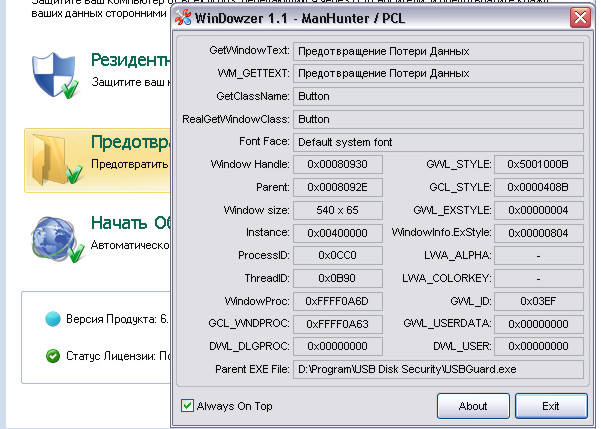This screenshot has height=429, width=601.
Task: Click the WM_GETTEXT value field
Action: [x=438, y=74]
